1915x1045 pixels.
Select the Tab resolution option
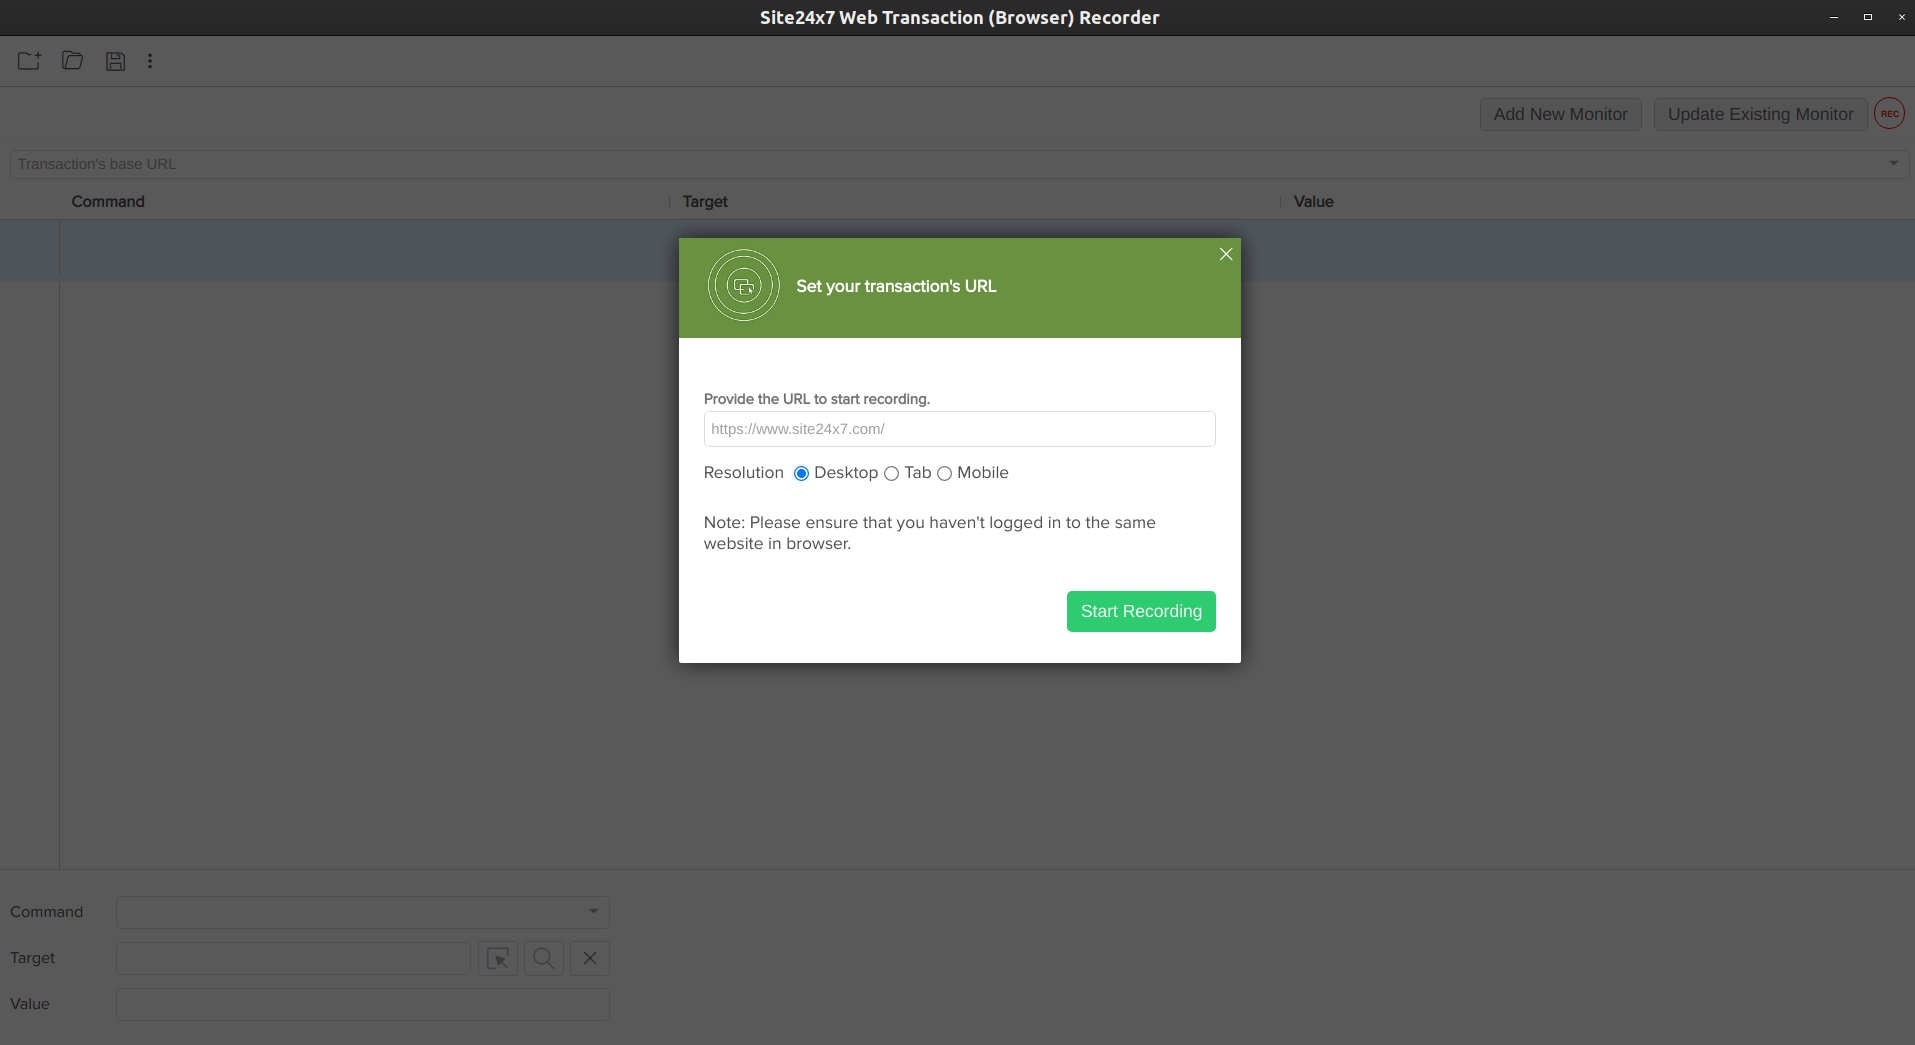pos(891,474)
